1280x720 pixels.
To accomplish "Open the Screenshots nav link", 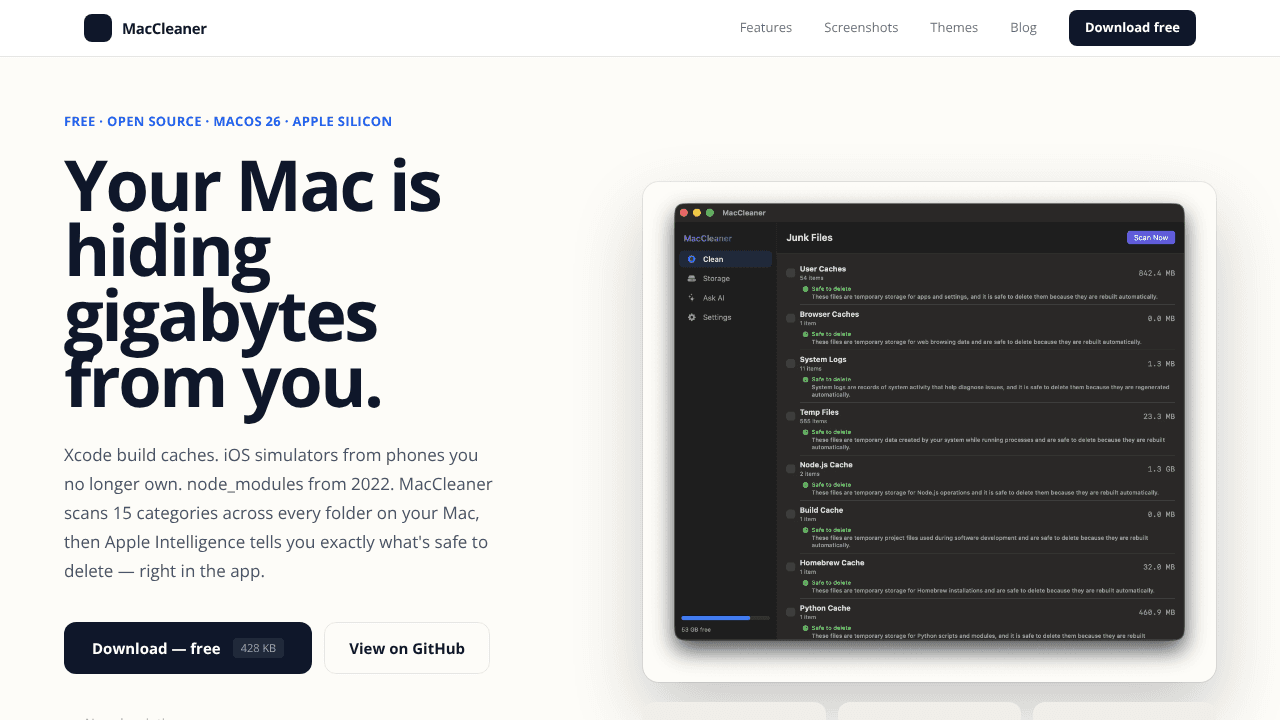I will click(x=861, y=28).
